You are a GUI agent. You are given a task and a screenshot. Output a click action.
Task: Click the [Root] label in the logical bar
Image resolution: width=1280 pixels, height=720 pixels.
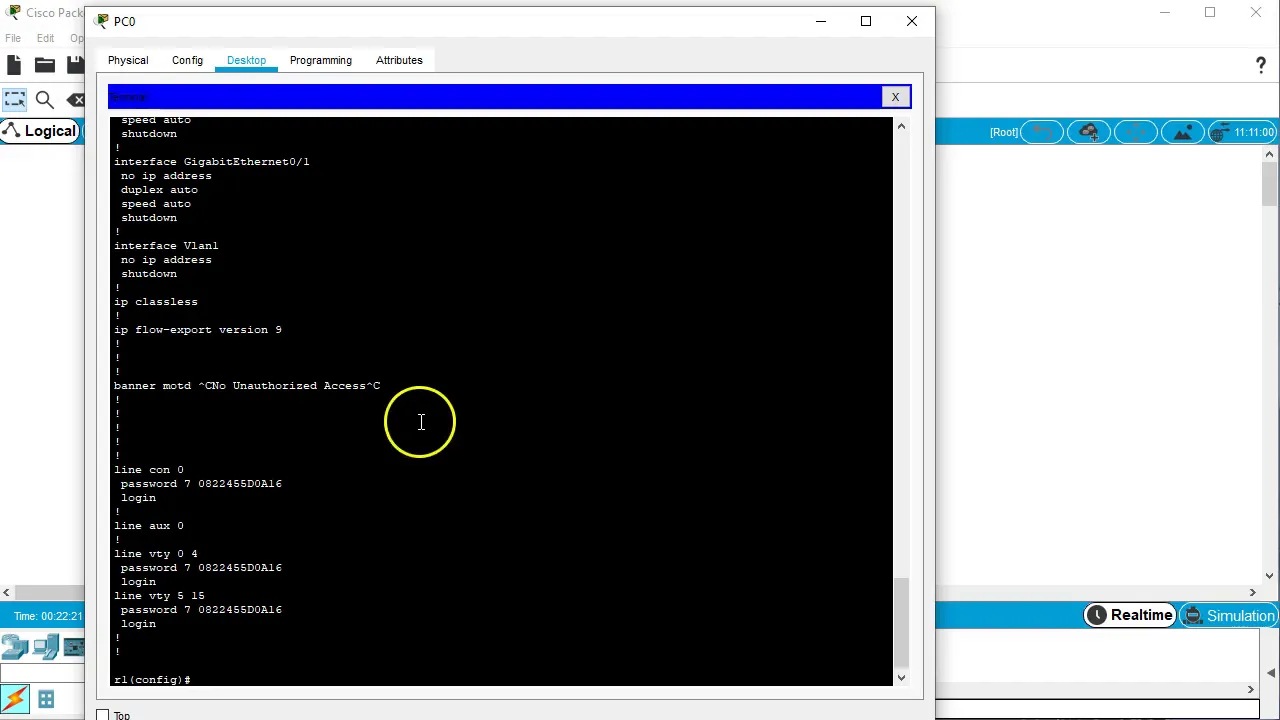[x=1004, y=132]
